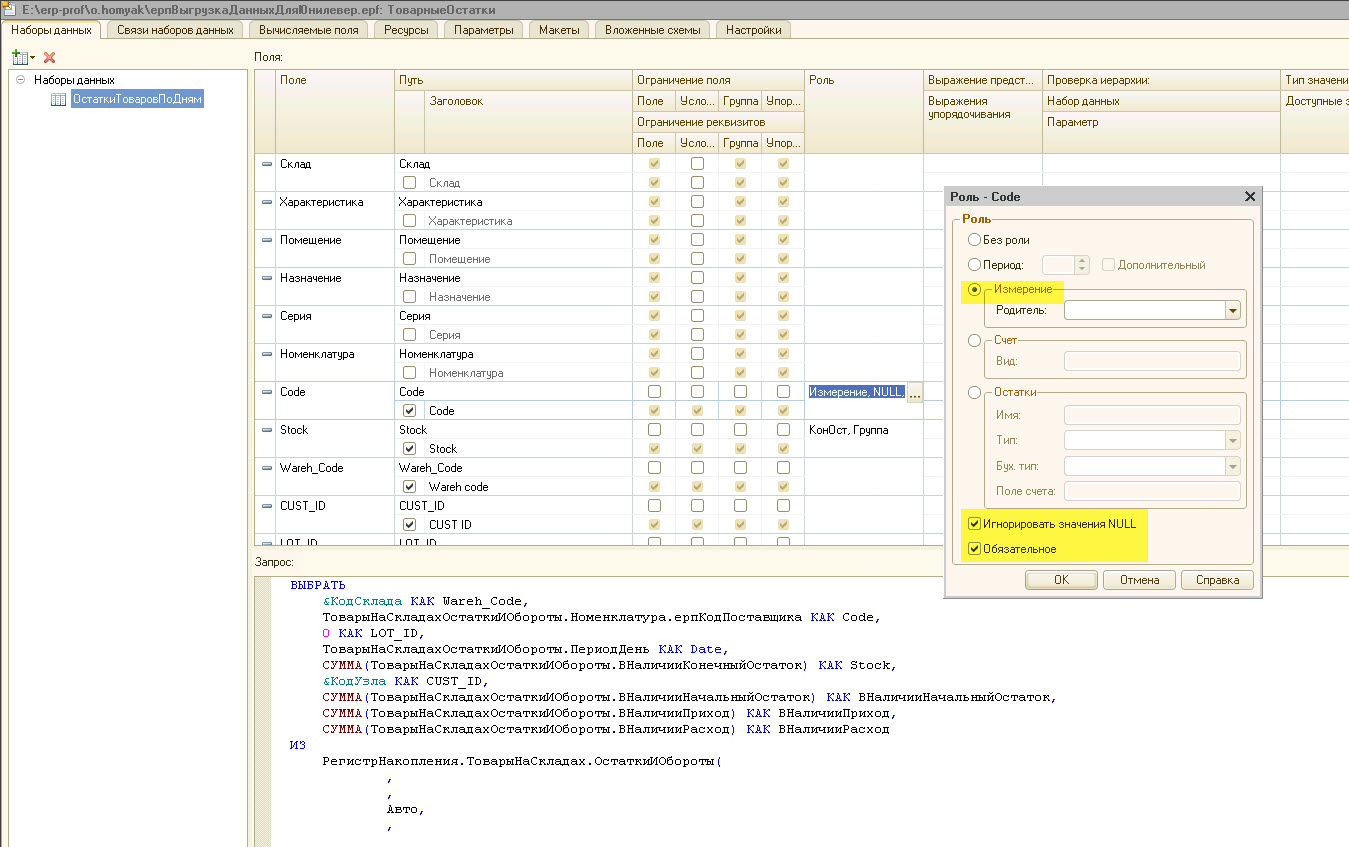Toggle Stock row Группа restriction checkbox
Viewport: 1349px width, 847px height.
pos(740,430)
